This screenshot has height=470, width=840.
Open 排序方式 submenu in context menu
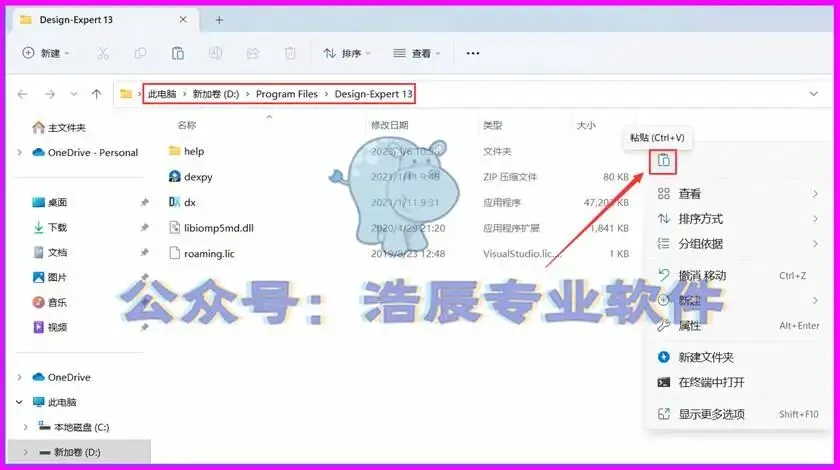click(x=738, y=219)
